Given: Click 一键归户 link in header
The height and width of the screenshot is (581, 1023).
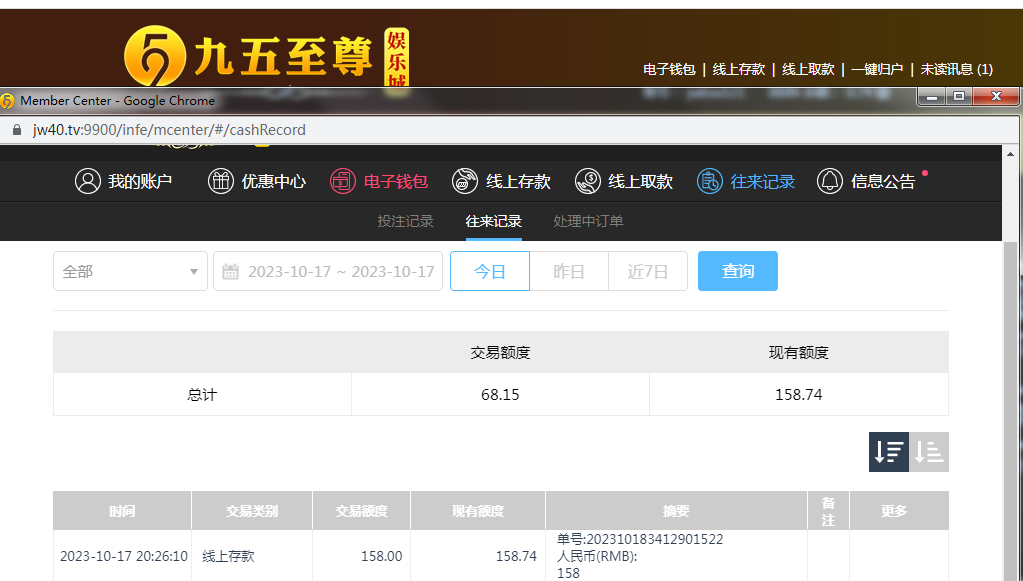Looking at the screenshot, I should pos(877,69).
